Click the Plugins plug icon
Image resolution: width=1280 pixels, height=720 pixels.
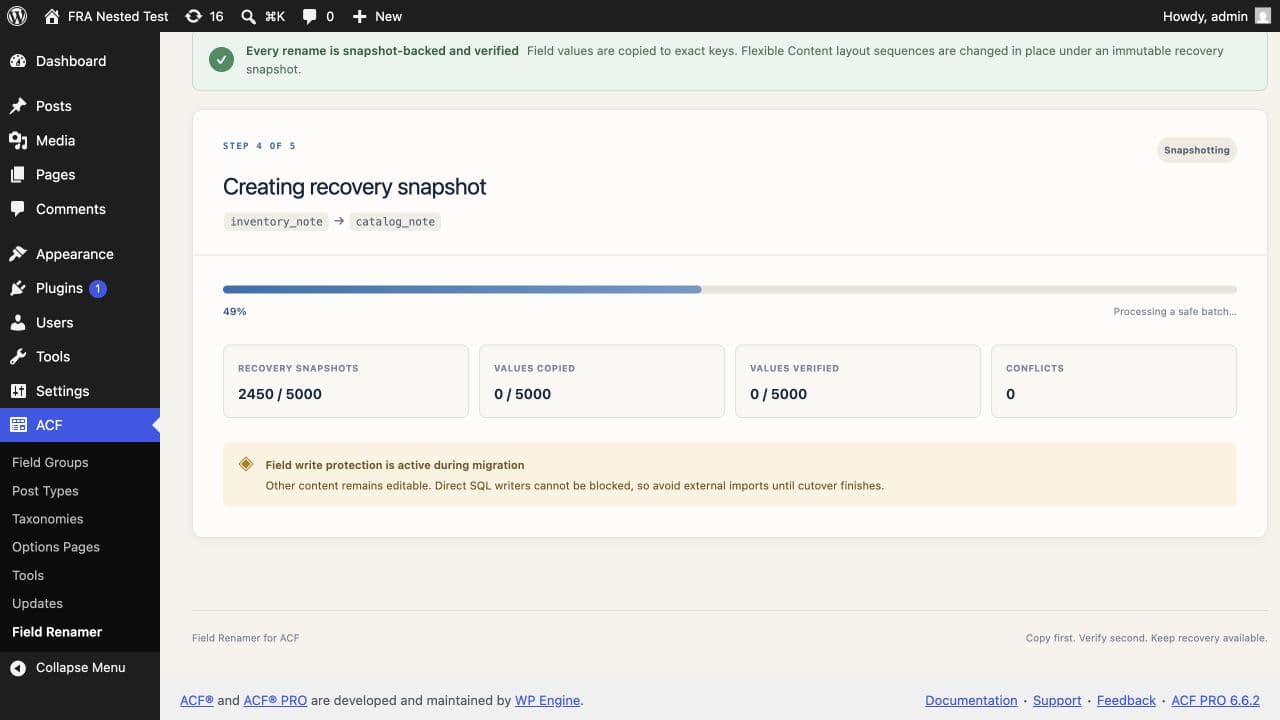18,288
